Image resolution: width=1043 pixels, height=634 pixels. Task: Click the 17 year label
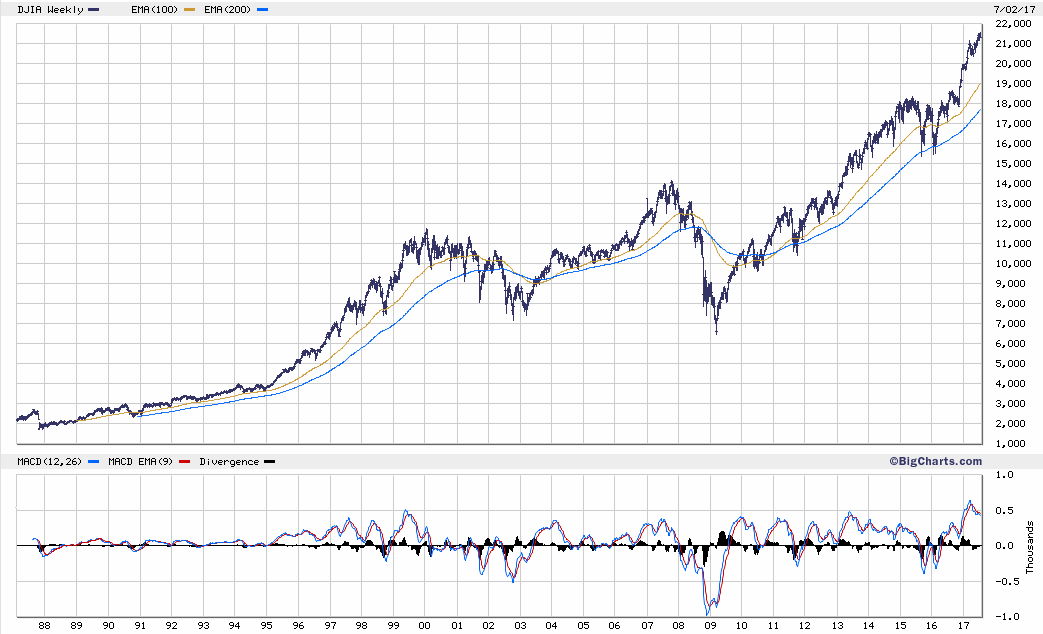pyautogui.click(x=963, y=625)
